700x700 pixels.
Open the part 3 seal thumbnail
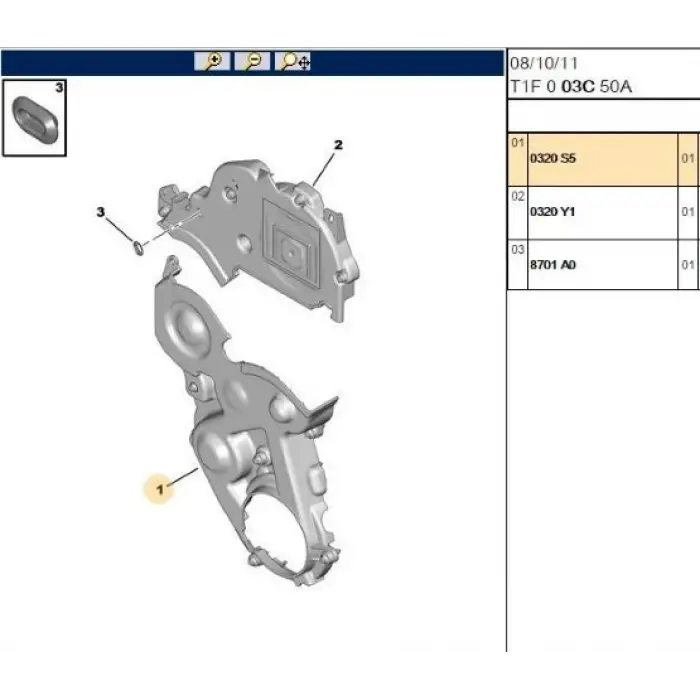[34, 118]
